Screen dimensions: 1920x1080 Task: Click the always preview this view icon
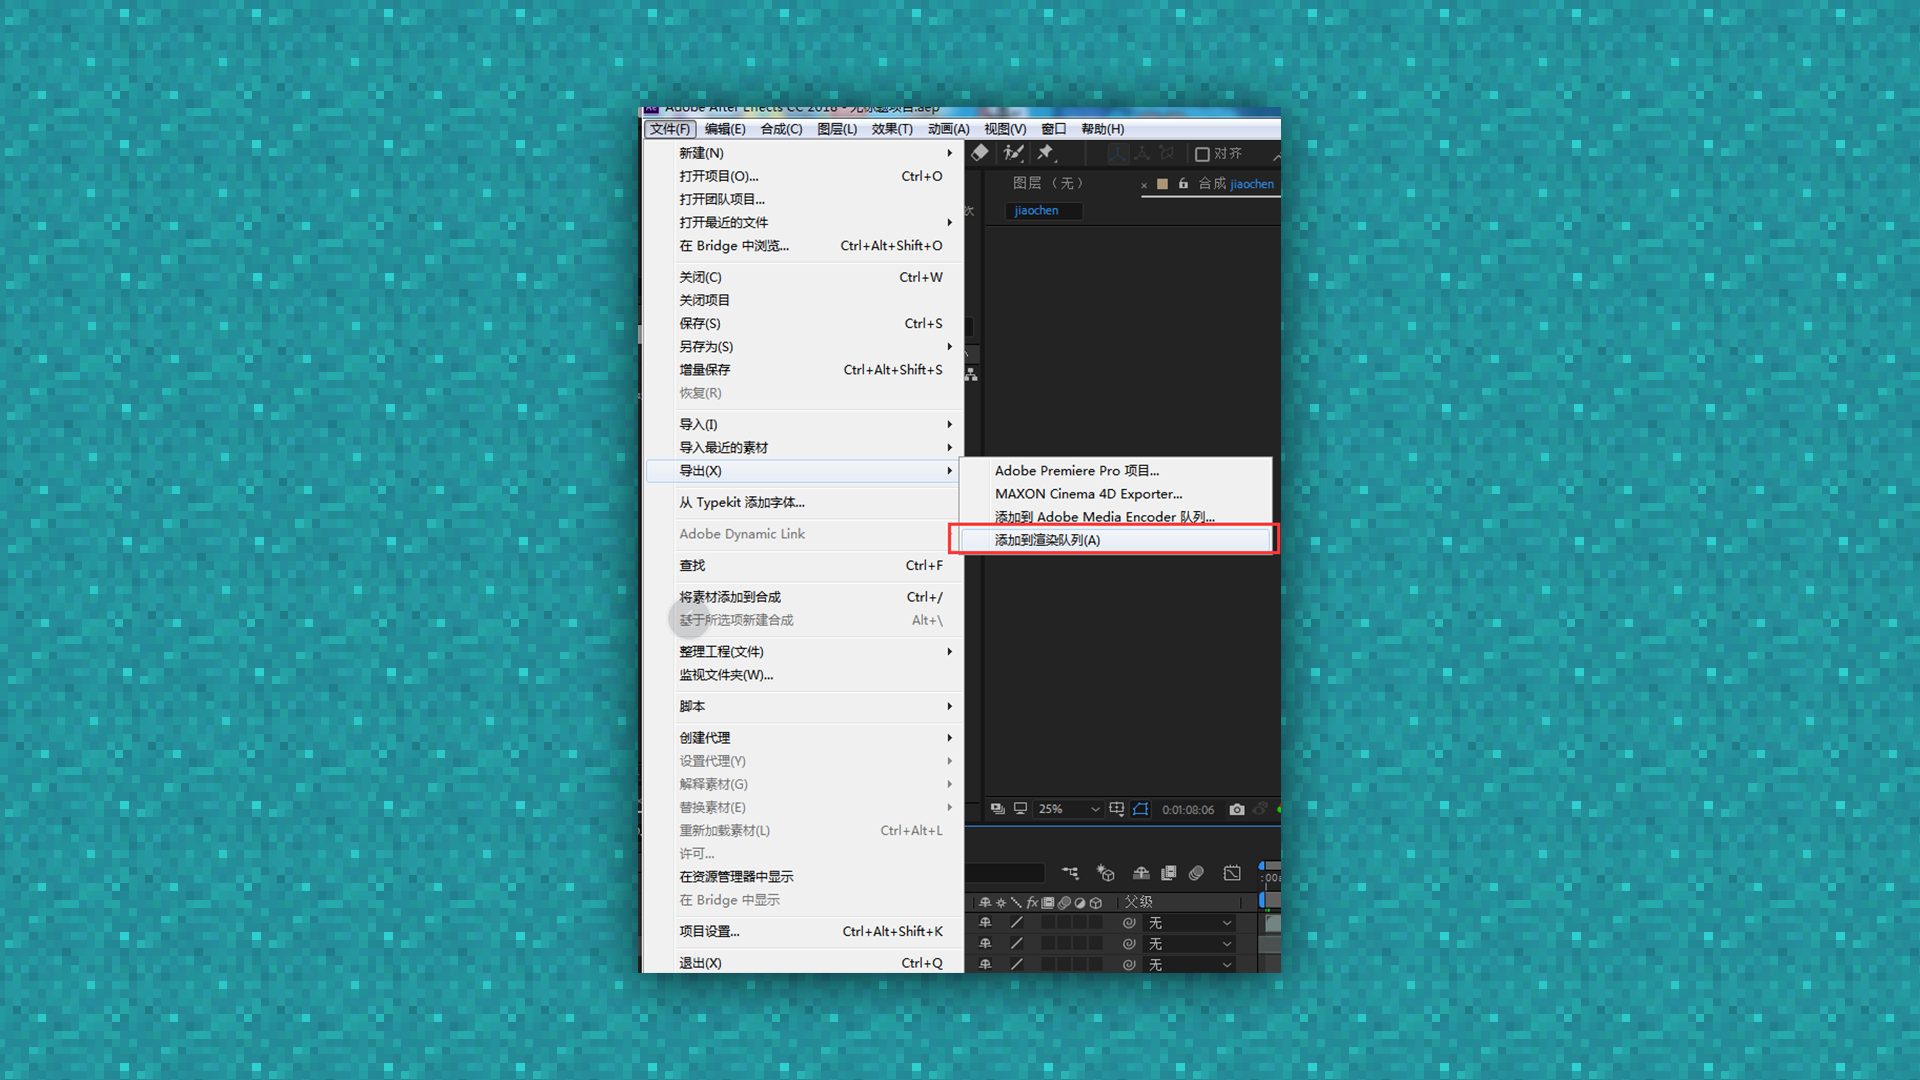[997, 809]
